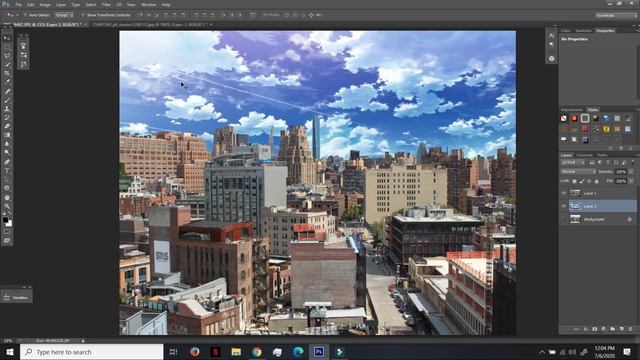Toggle Quick Mask mode
Screen dimensions: 640x360
pos(7,232)
